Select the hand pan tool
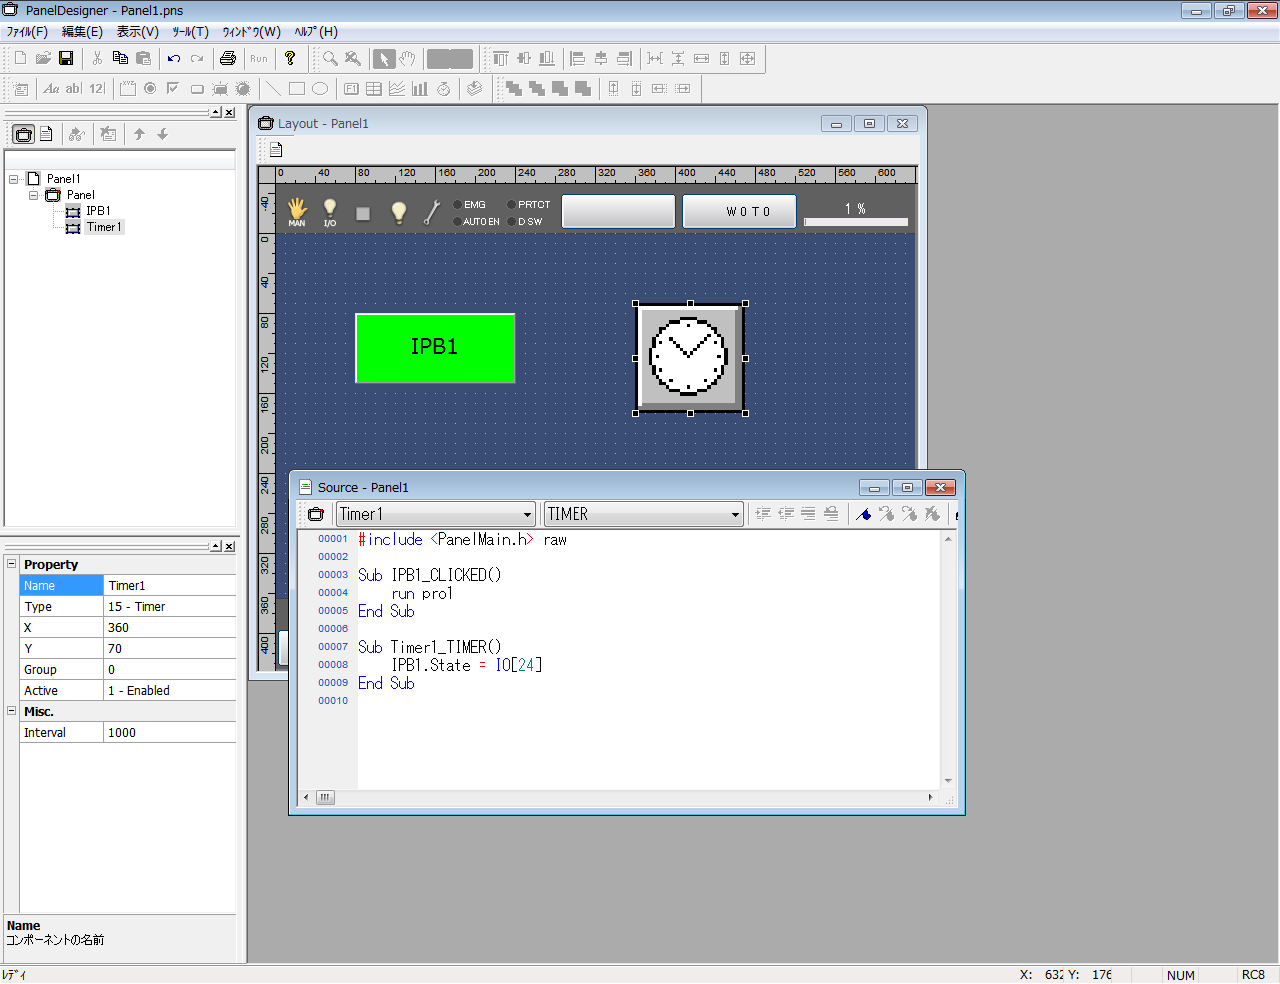 (x=408, y=59)
